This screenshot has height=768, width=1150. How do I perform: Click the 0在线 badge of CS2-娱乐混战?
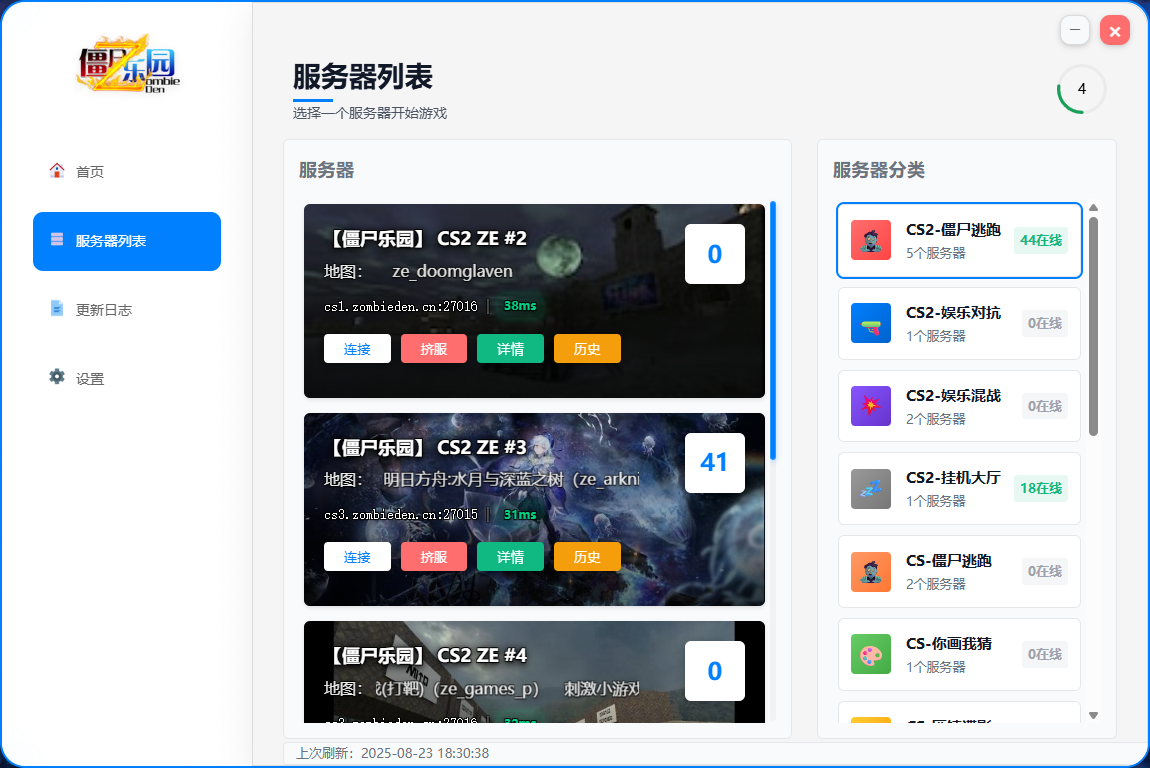(x=1044, y=406)
